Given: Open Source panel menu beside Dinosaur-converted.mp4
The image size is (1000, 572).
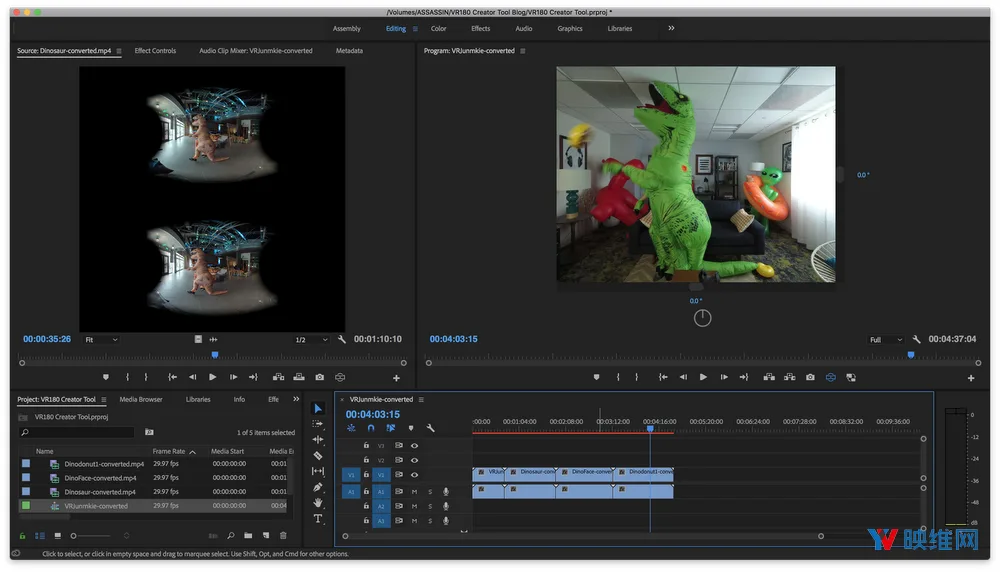Looking at the screenshot, I should pyautogui.click(x=119, y=51).
